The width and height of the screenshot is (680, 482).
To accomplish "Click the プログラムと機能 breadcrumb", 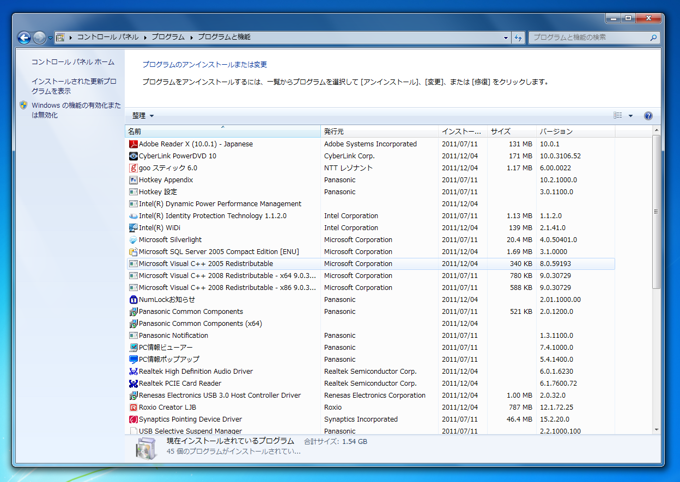I will click(x=224, y=37).
